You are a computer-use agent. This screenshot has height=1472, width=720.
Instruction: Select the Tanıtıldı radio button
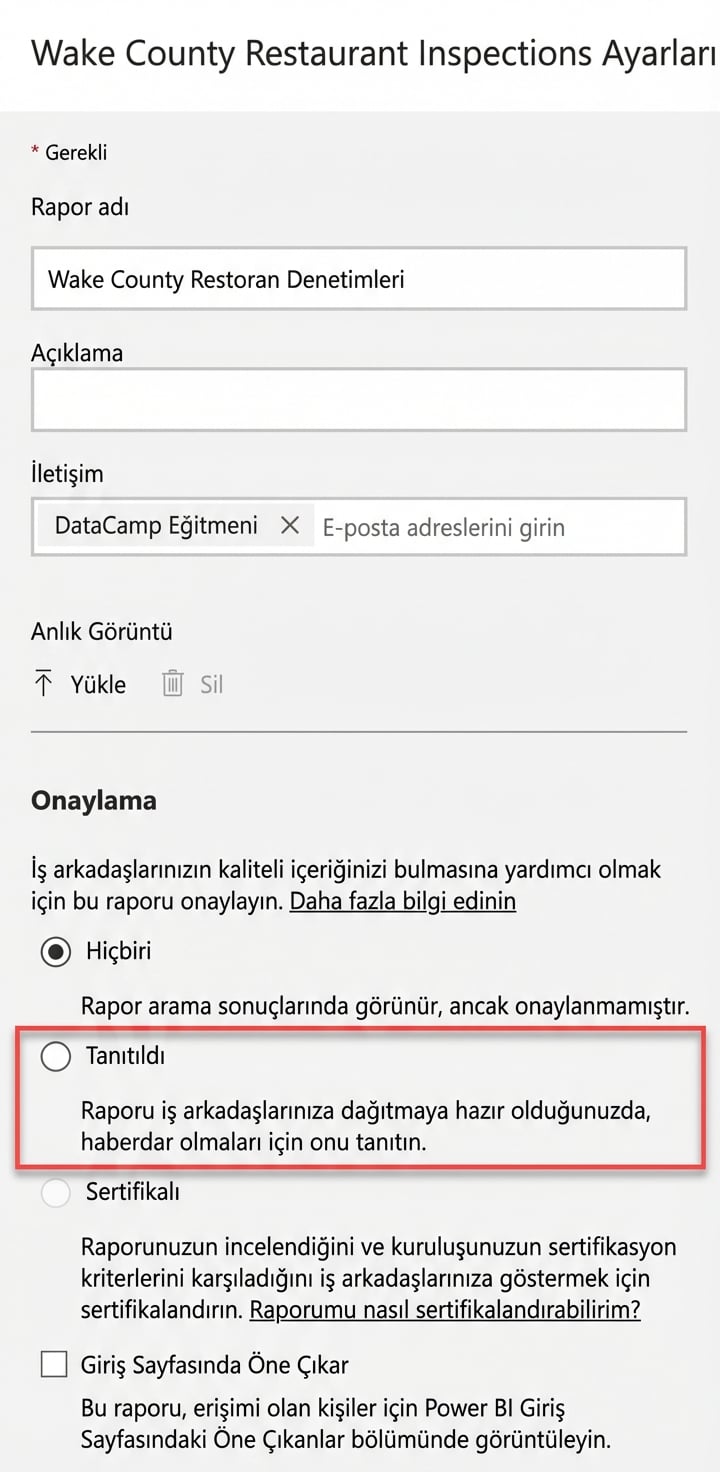[56, 1055]
